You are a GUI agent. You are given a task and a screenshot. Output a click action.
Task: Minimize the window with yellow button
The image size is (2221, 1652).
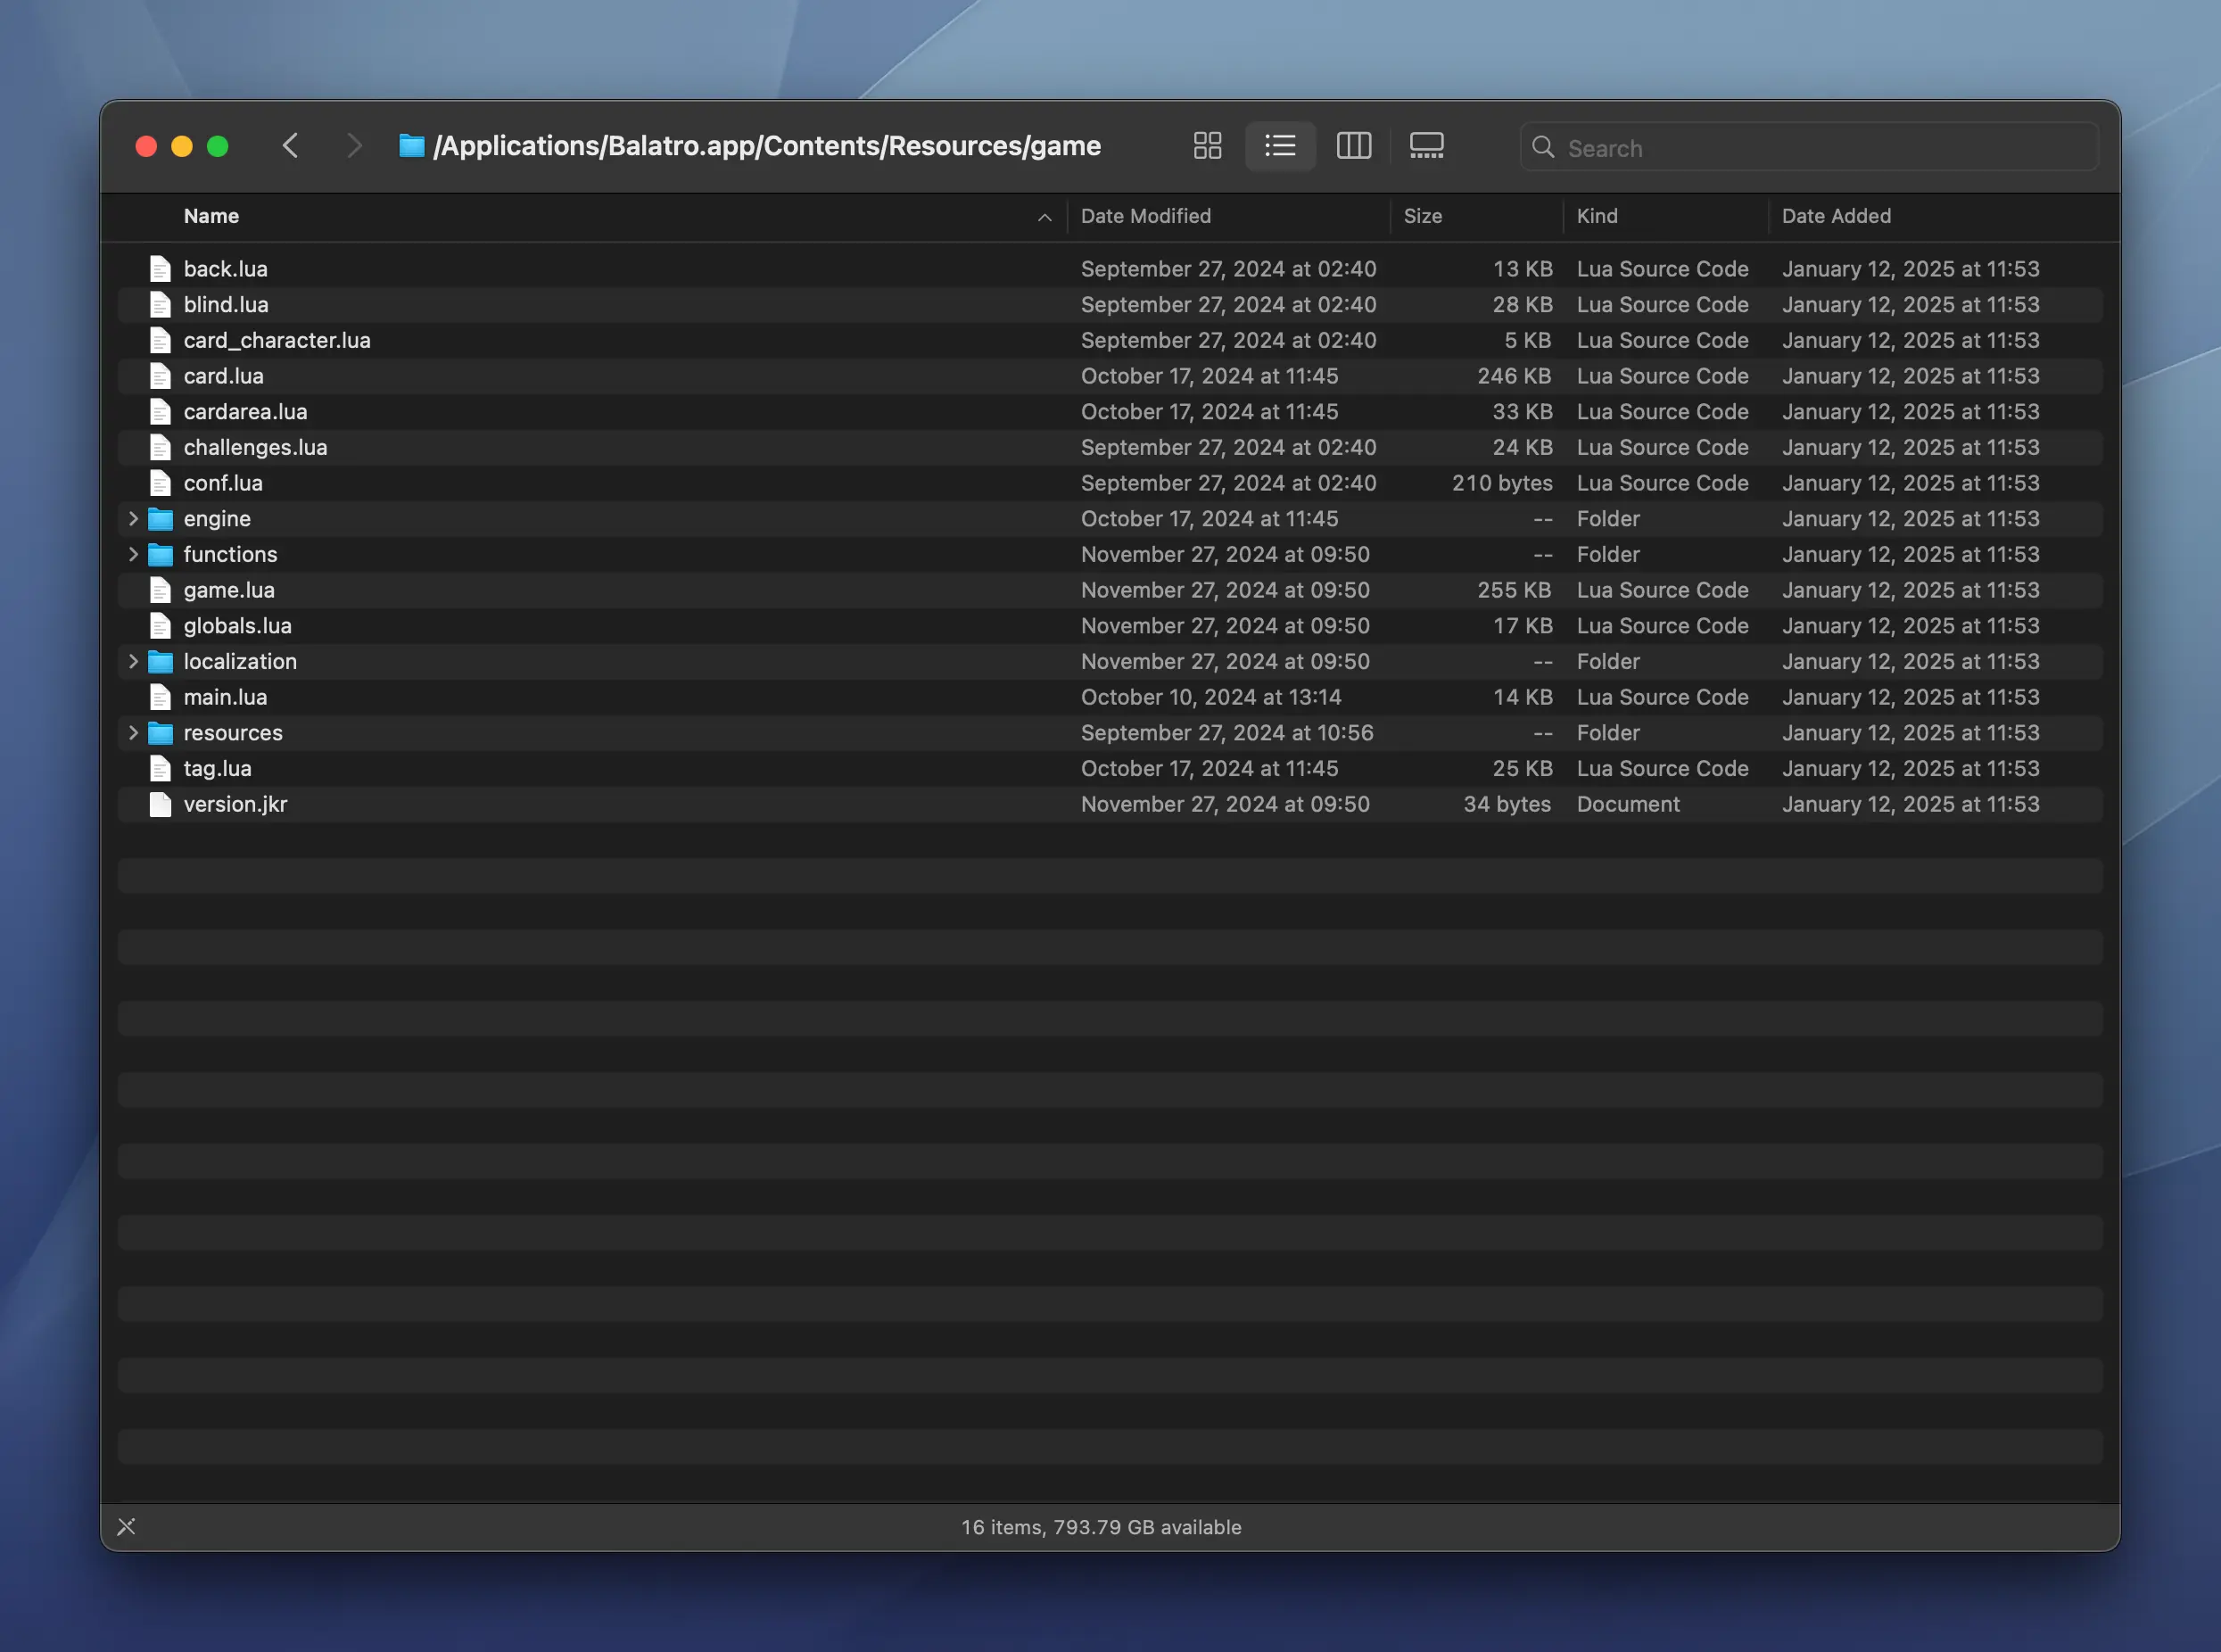pyautogui.click(x=182, y=146)
